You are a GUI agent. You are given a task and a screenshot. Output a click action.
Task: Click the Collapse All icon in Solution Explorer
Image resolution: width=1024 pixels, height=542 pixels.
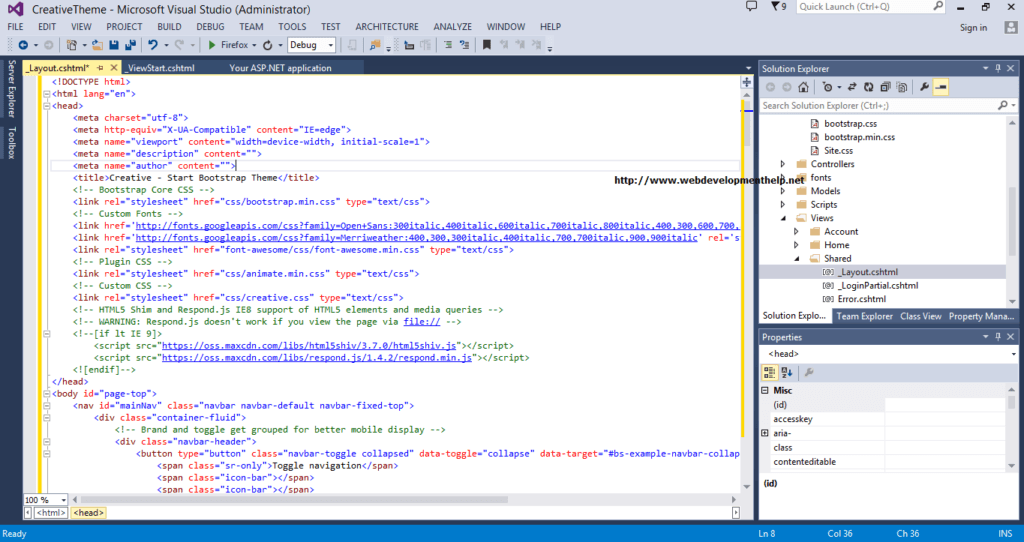[886, 87]
